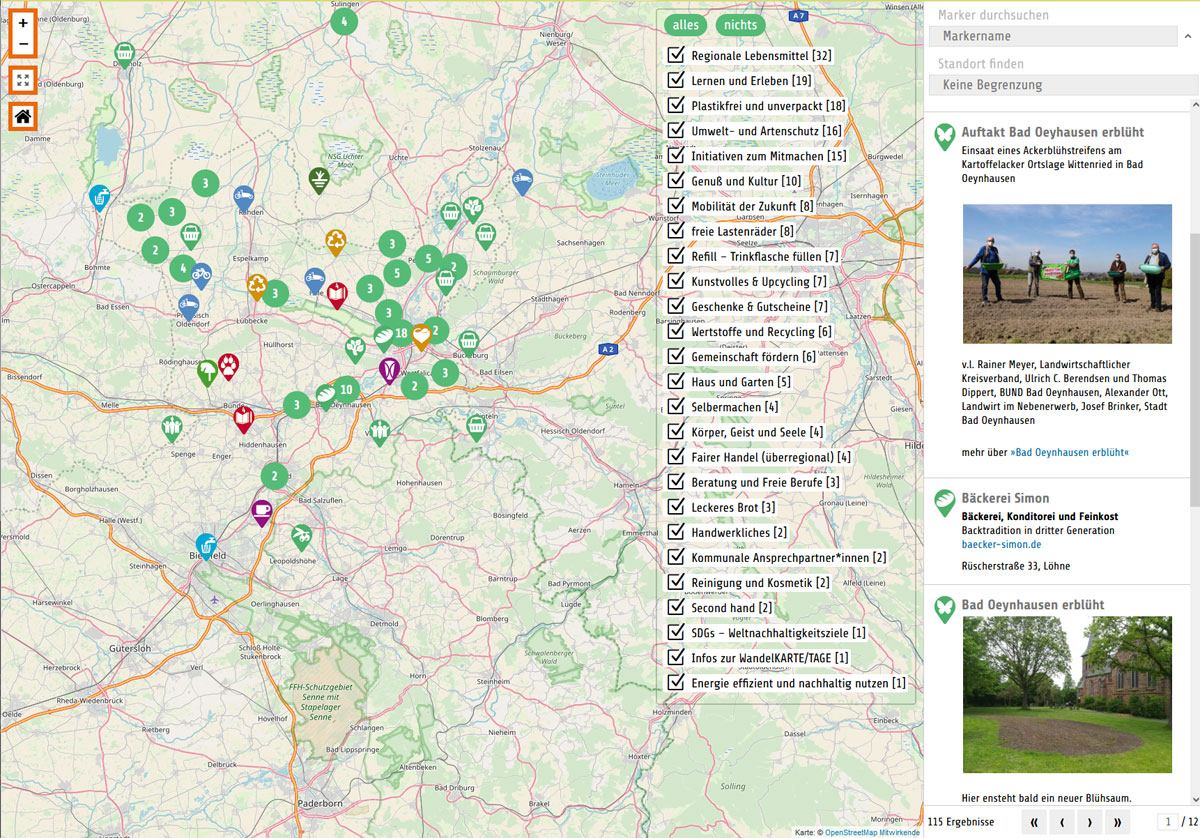Toggle Fairer Handel (überregional) checkbox
Image resolution: width=1200 pixels, height=838 pixels.
pyautogui.click(x=675, y=456)
